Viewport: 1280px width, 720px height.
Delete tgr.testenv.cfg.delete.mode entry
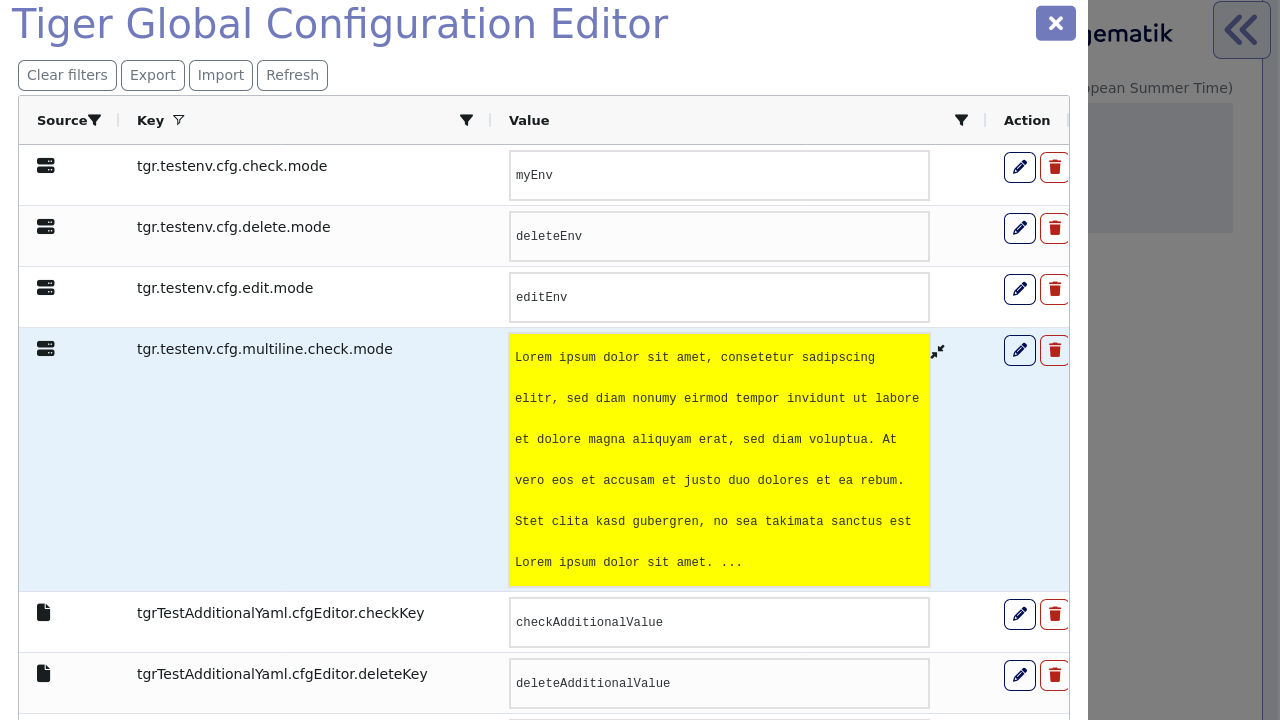1055,228
